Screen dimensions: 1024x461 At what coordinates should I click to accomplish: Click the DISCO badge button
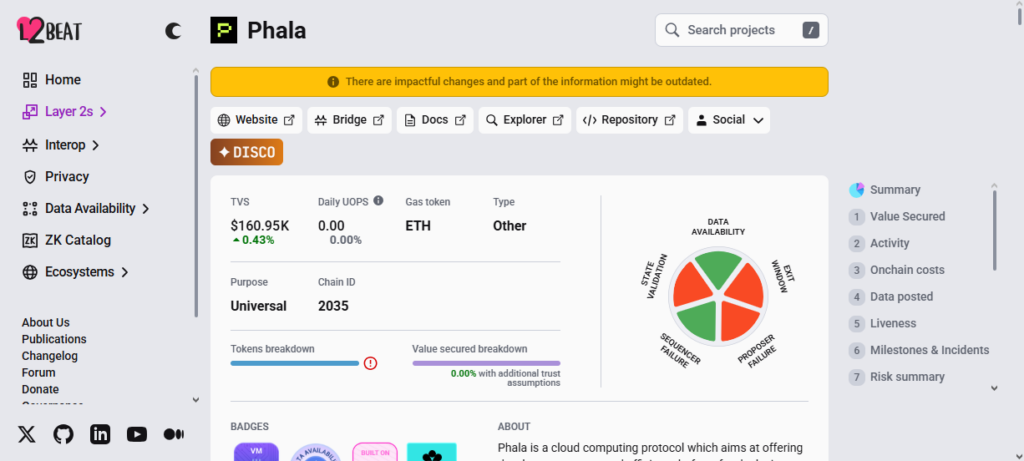click(x=247, y=152)
